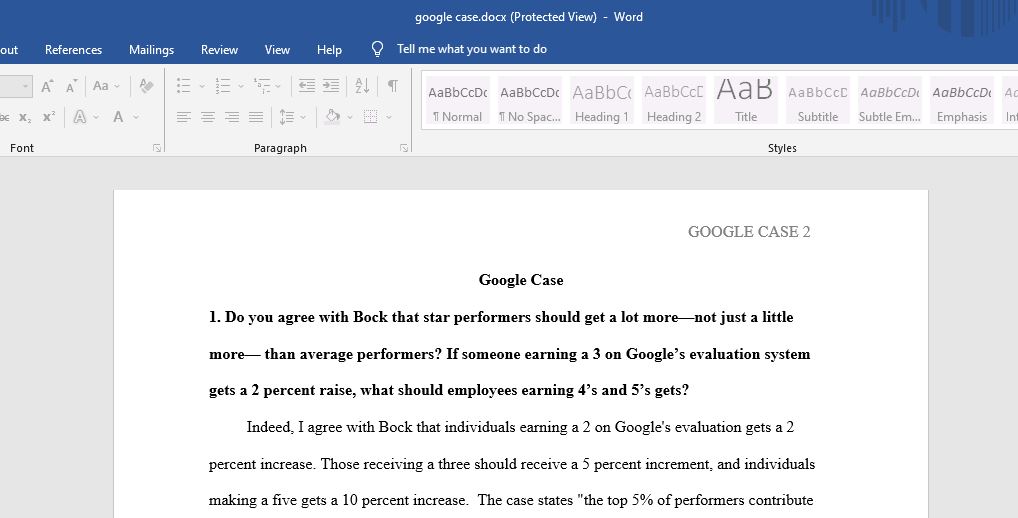Viewport: 1018px width, 518px height.
Task: Apply the No Spacing style
Action: coord(530,100)
